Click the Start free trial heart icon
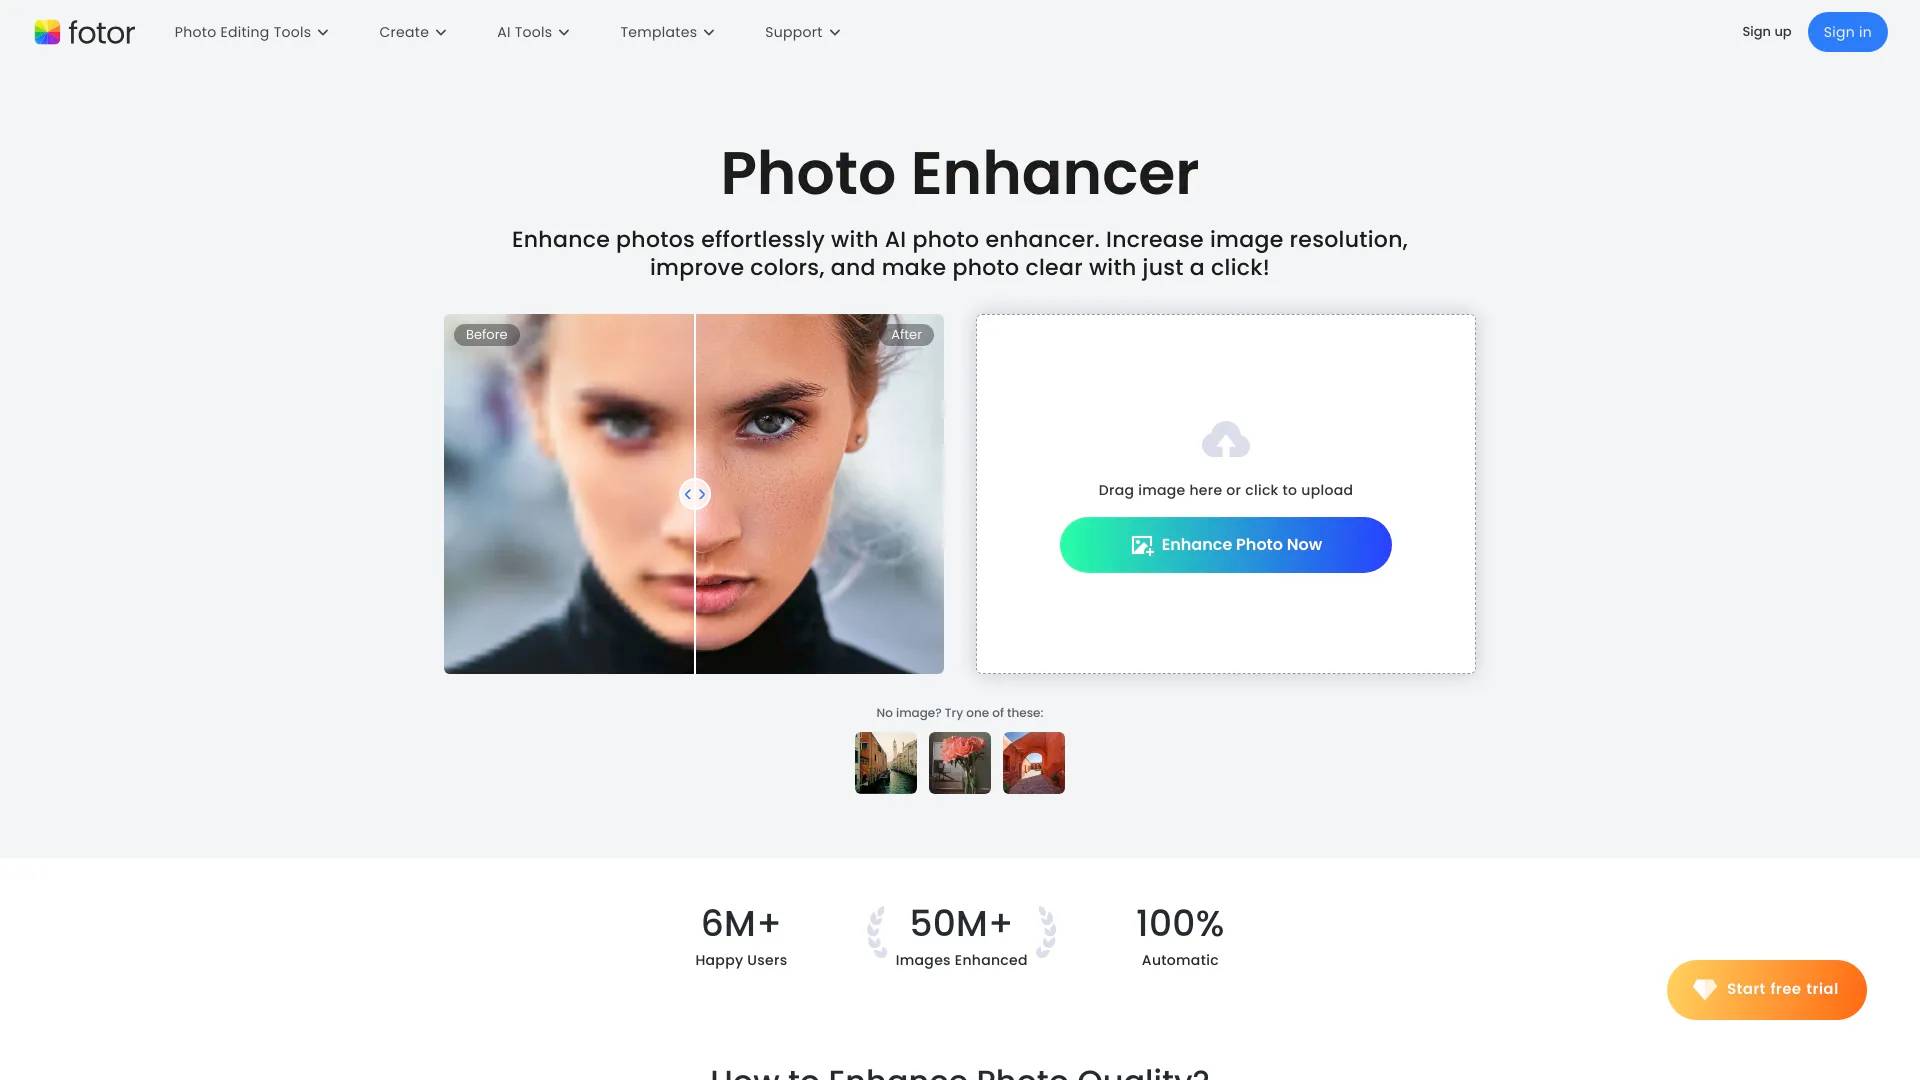1920x1080 pixels. [x=1704, y=989]
